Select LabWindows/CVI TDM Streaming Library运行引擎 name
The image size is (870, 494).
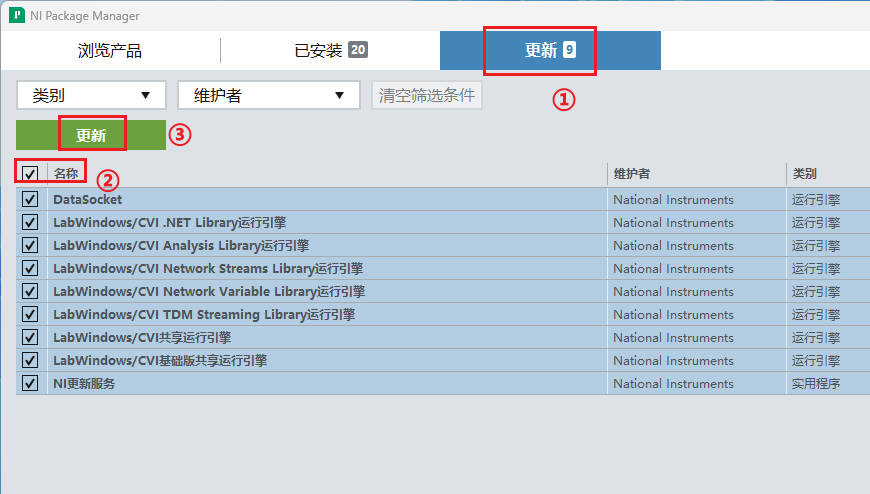(x=204, y=315)
